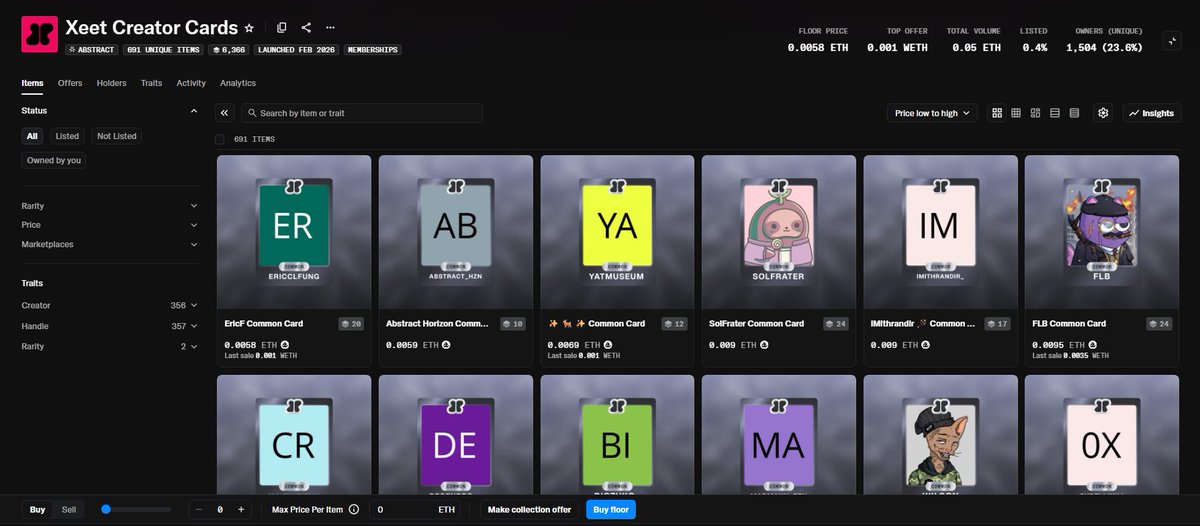Click YATMUSEUM card supply badge 12

coord(675,324)
